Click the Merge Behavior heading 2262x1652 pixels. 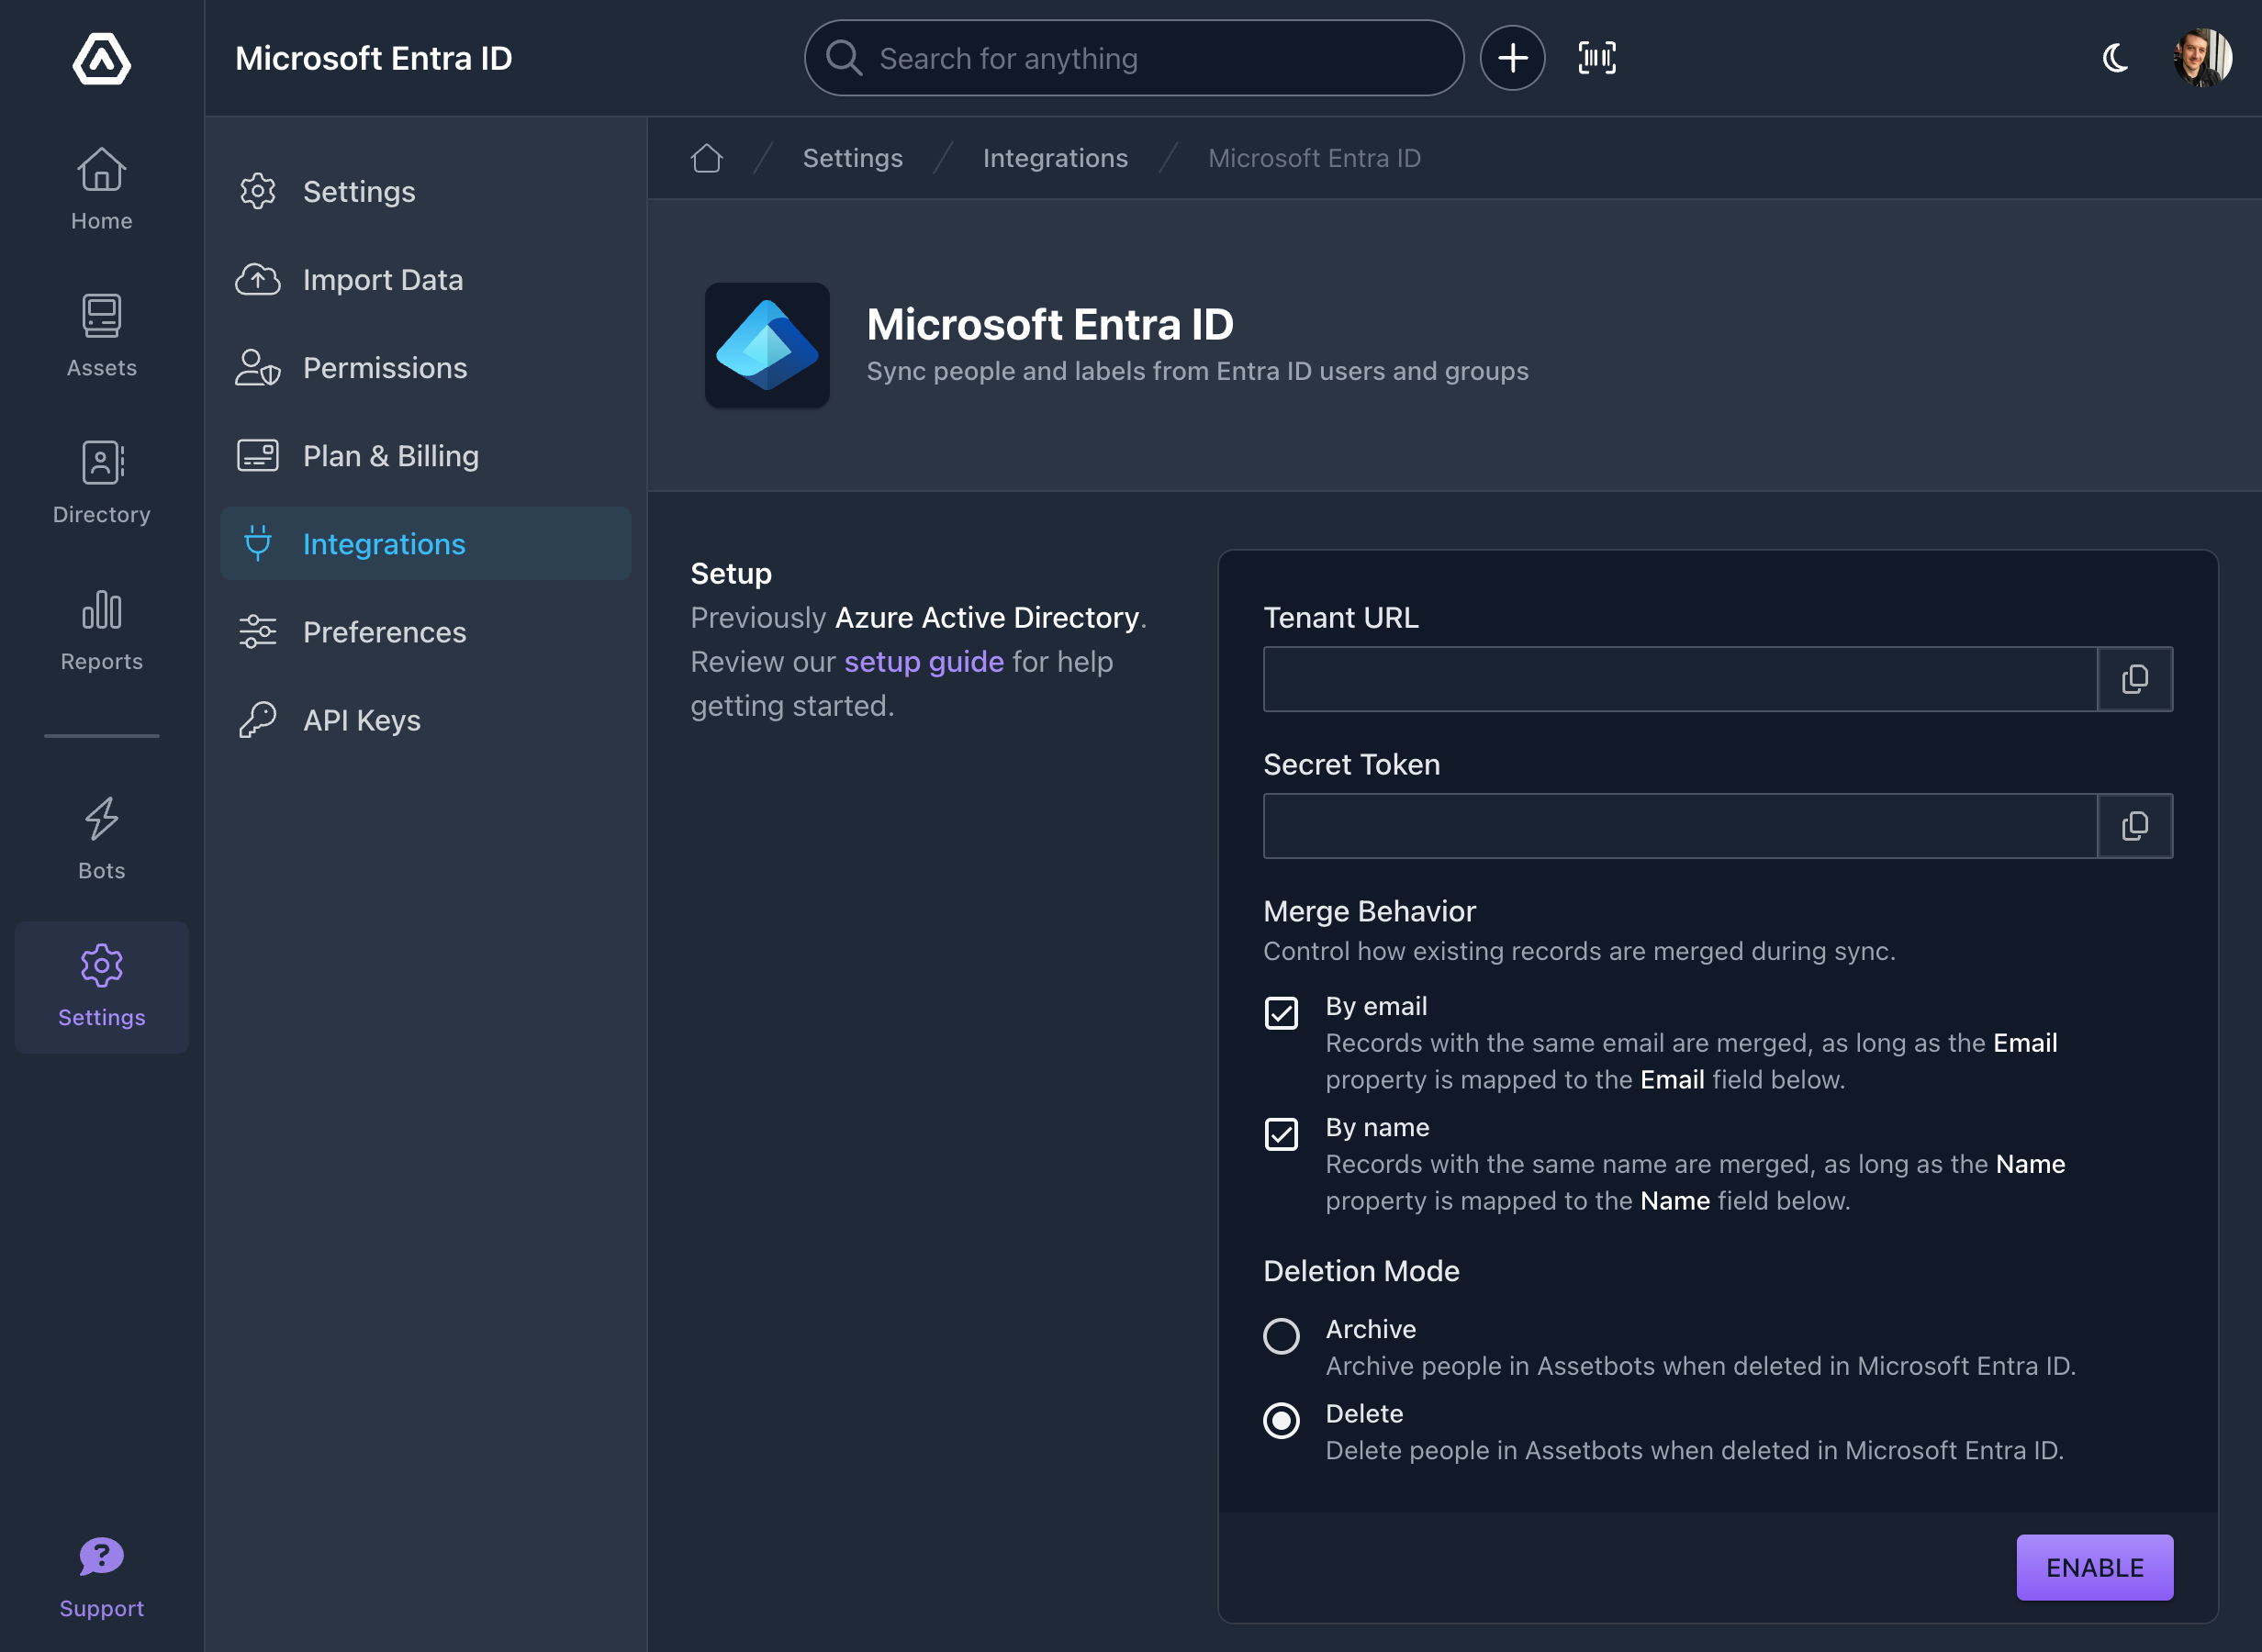1369,911
